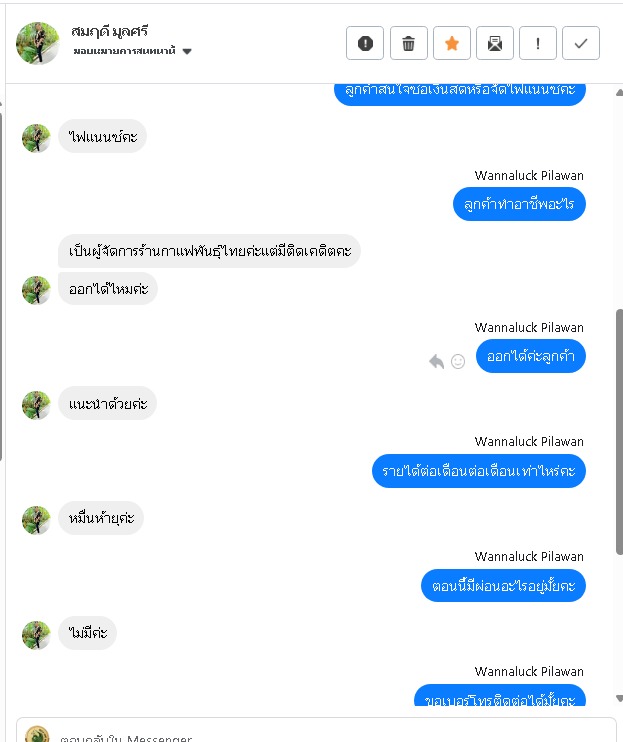Image resolution: width=623 pixels, height=742 pixels.
Task: Open สมฤดี มูลศรี contact name
Action: (109, 31)
